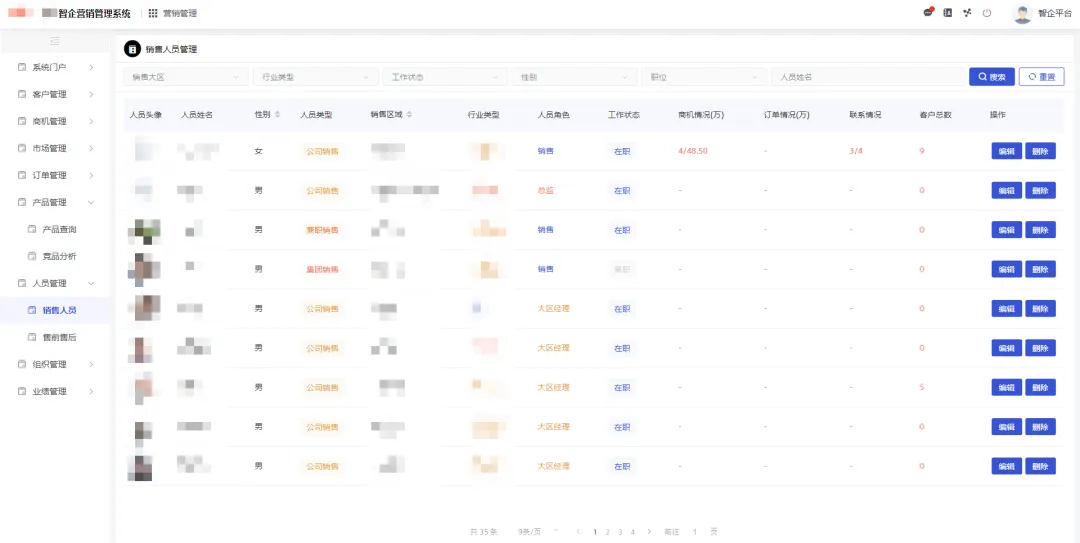Click the blue 搜索 button
Image resolution: width=1080 pixels, height=543 pixels.
pos(991,77)
